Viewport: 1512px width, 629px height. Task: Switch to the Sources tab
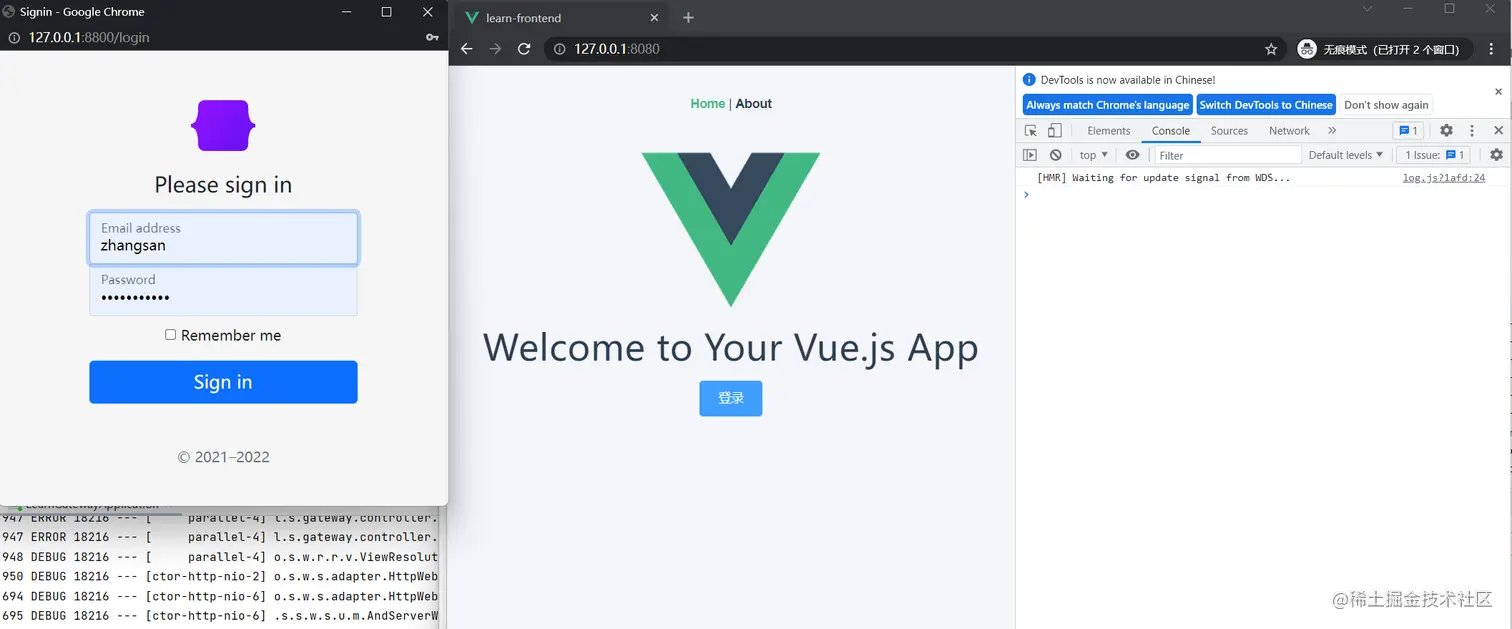click(x=1229, y=131)
